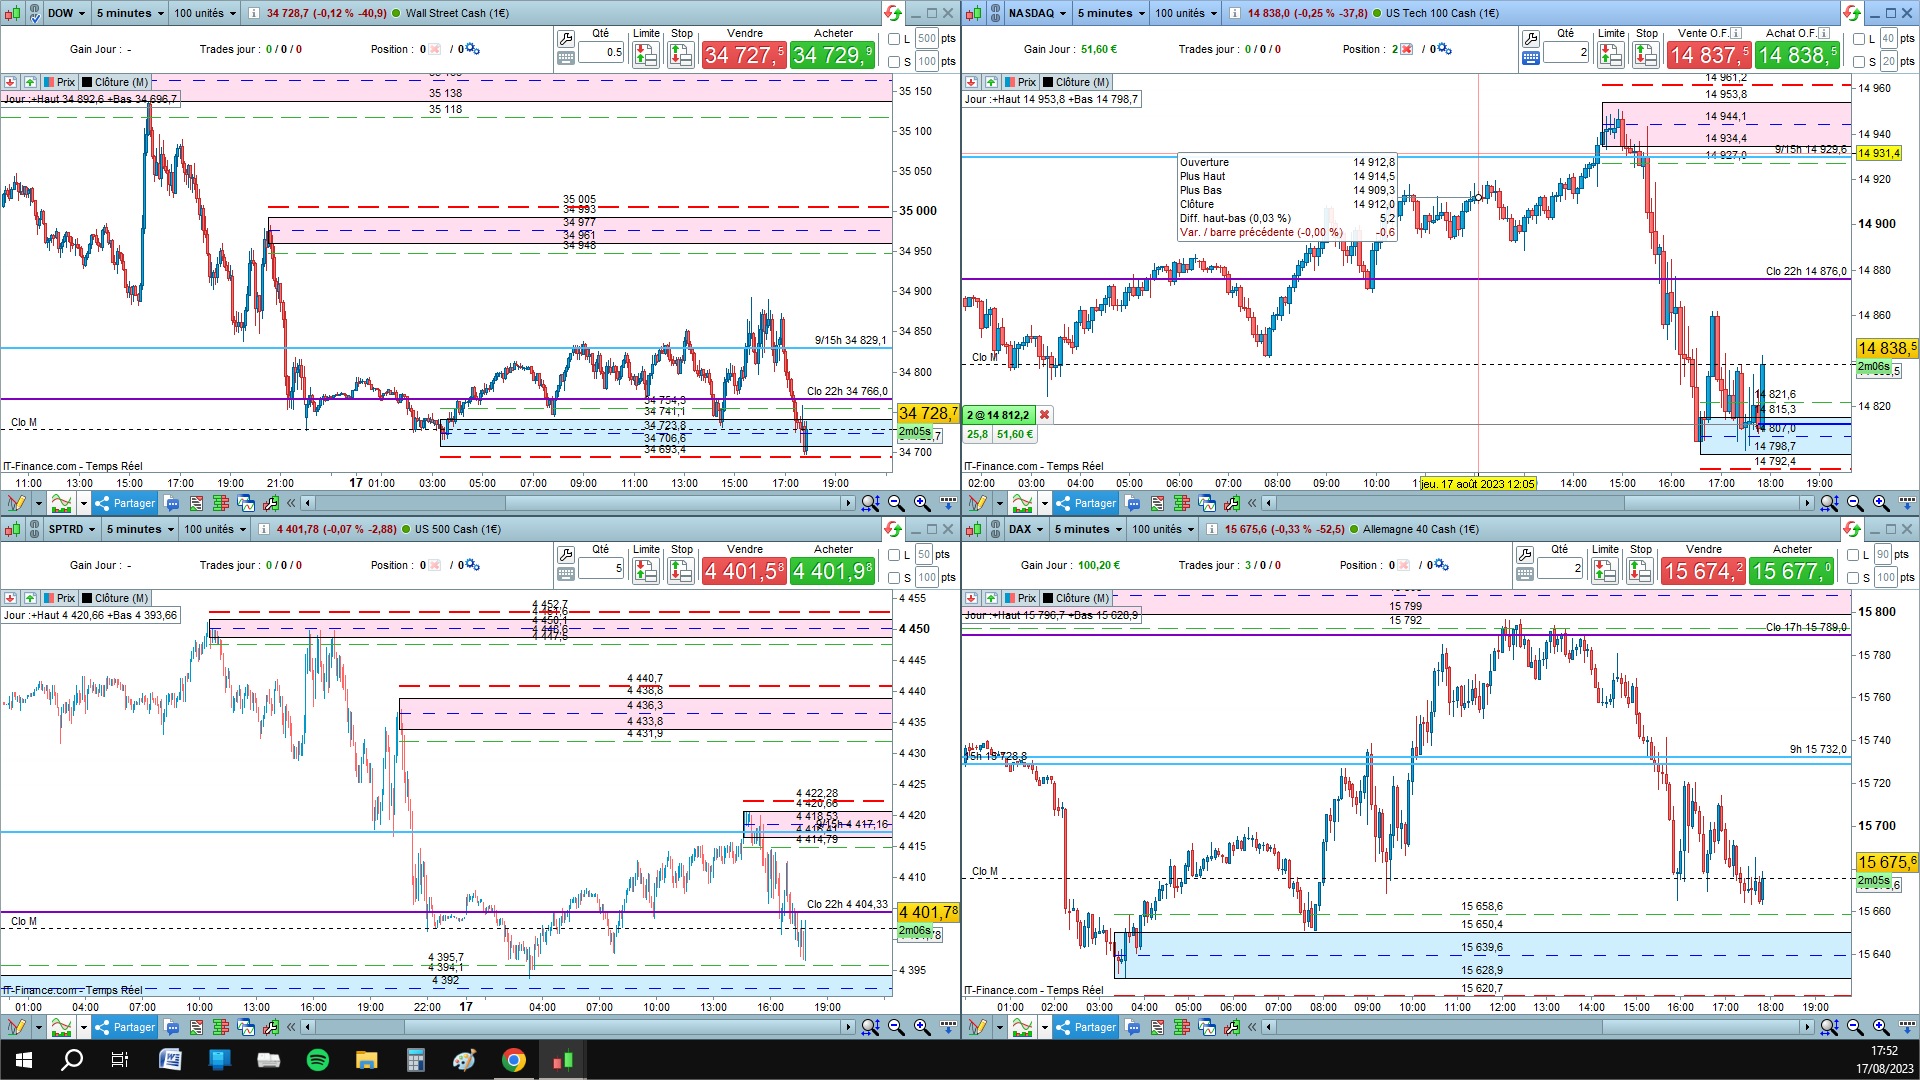Click the Partager button under the NASDAQ chart
1920x1080 pixels.
click(x=1087, y=503)
